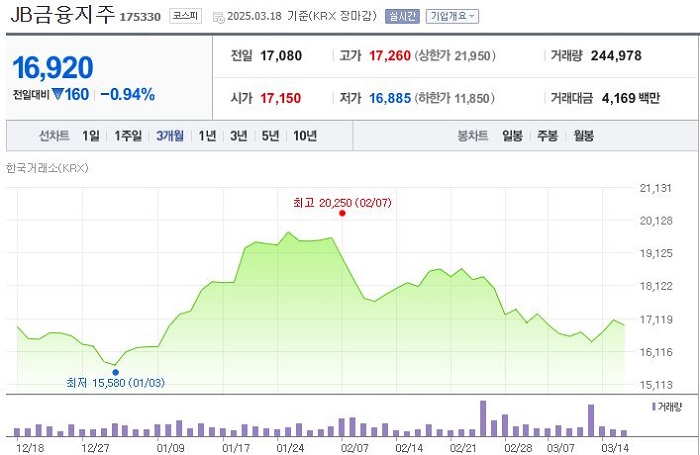Click the 저가 16,885 value

390,98
